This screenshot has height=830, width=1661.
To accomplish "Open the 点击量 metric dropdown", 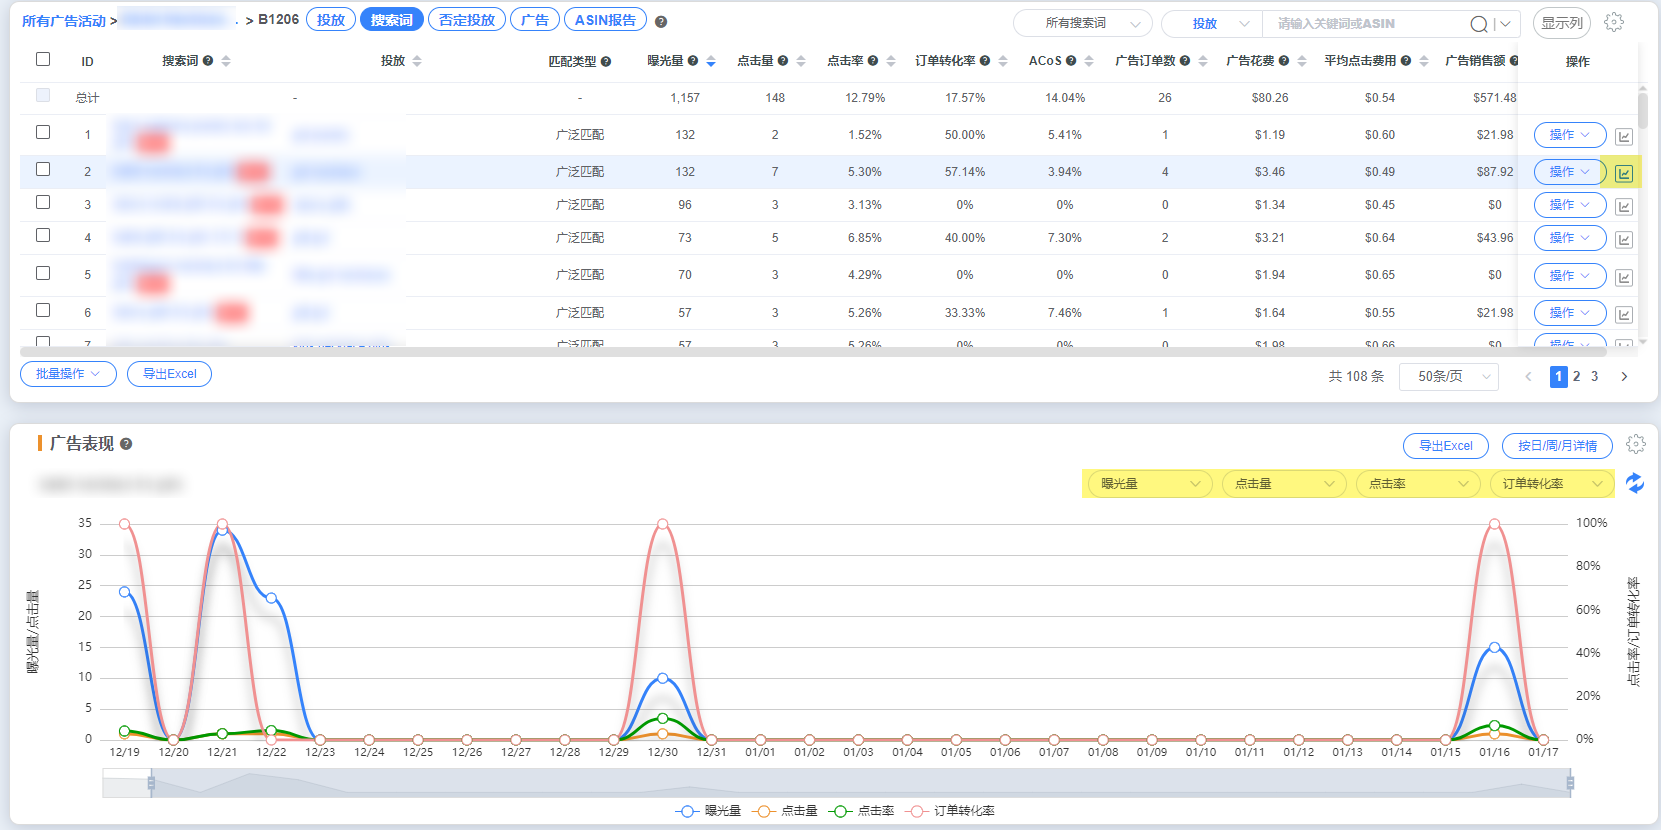I will pos(1284,484).
